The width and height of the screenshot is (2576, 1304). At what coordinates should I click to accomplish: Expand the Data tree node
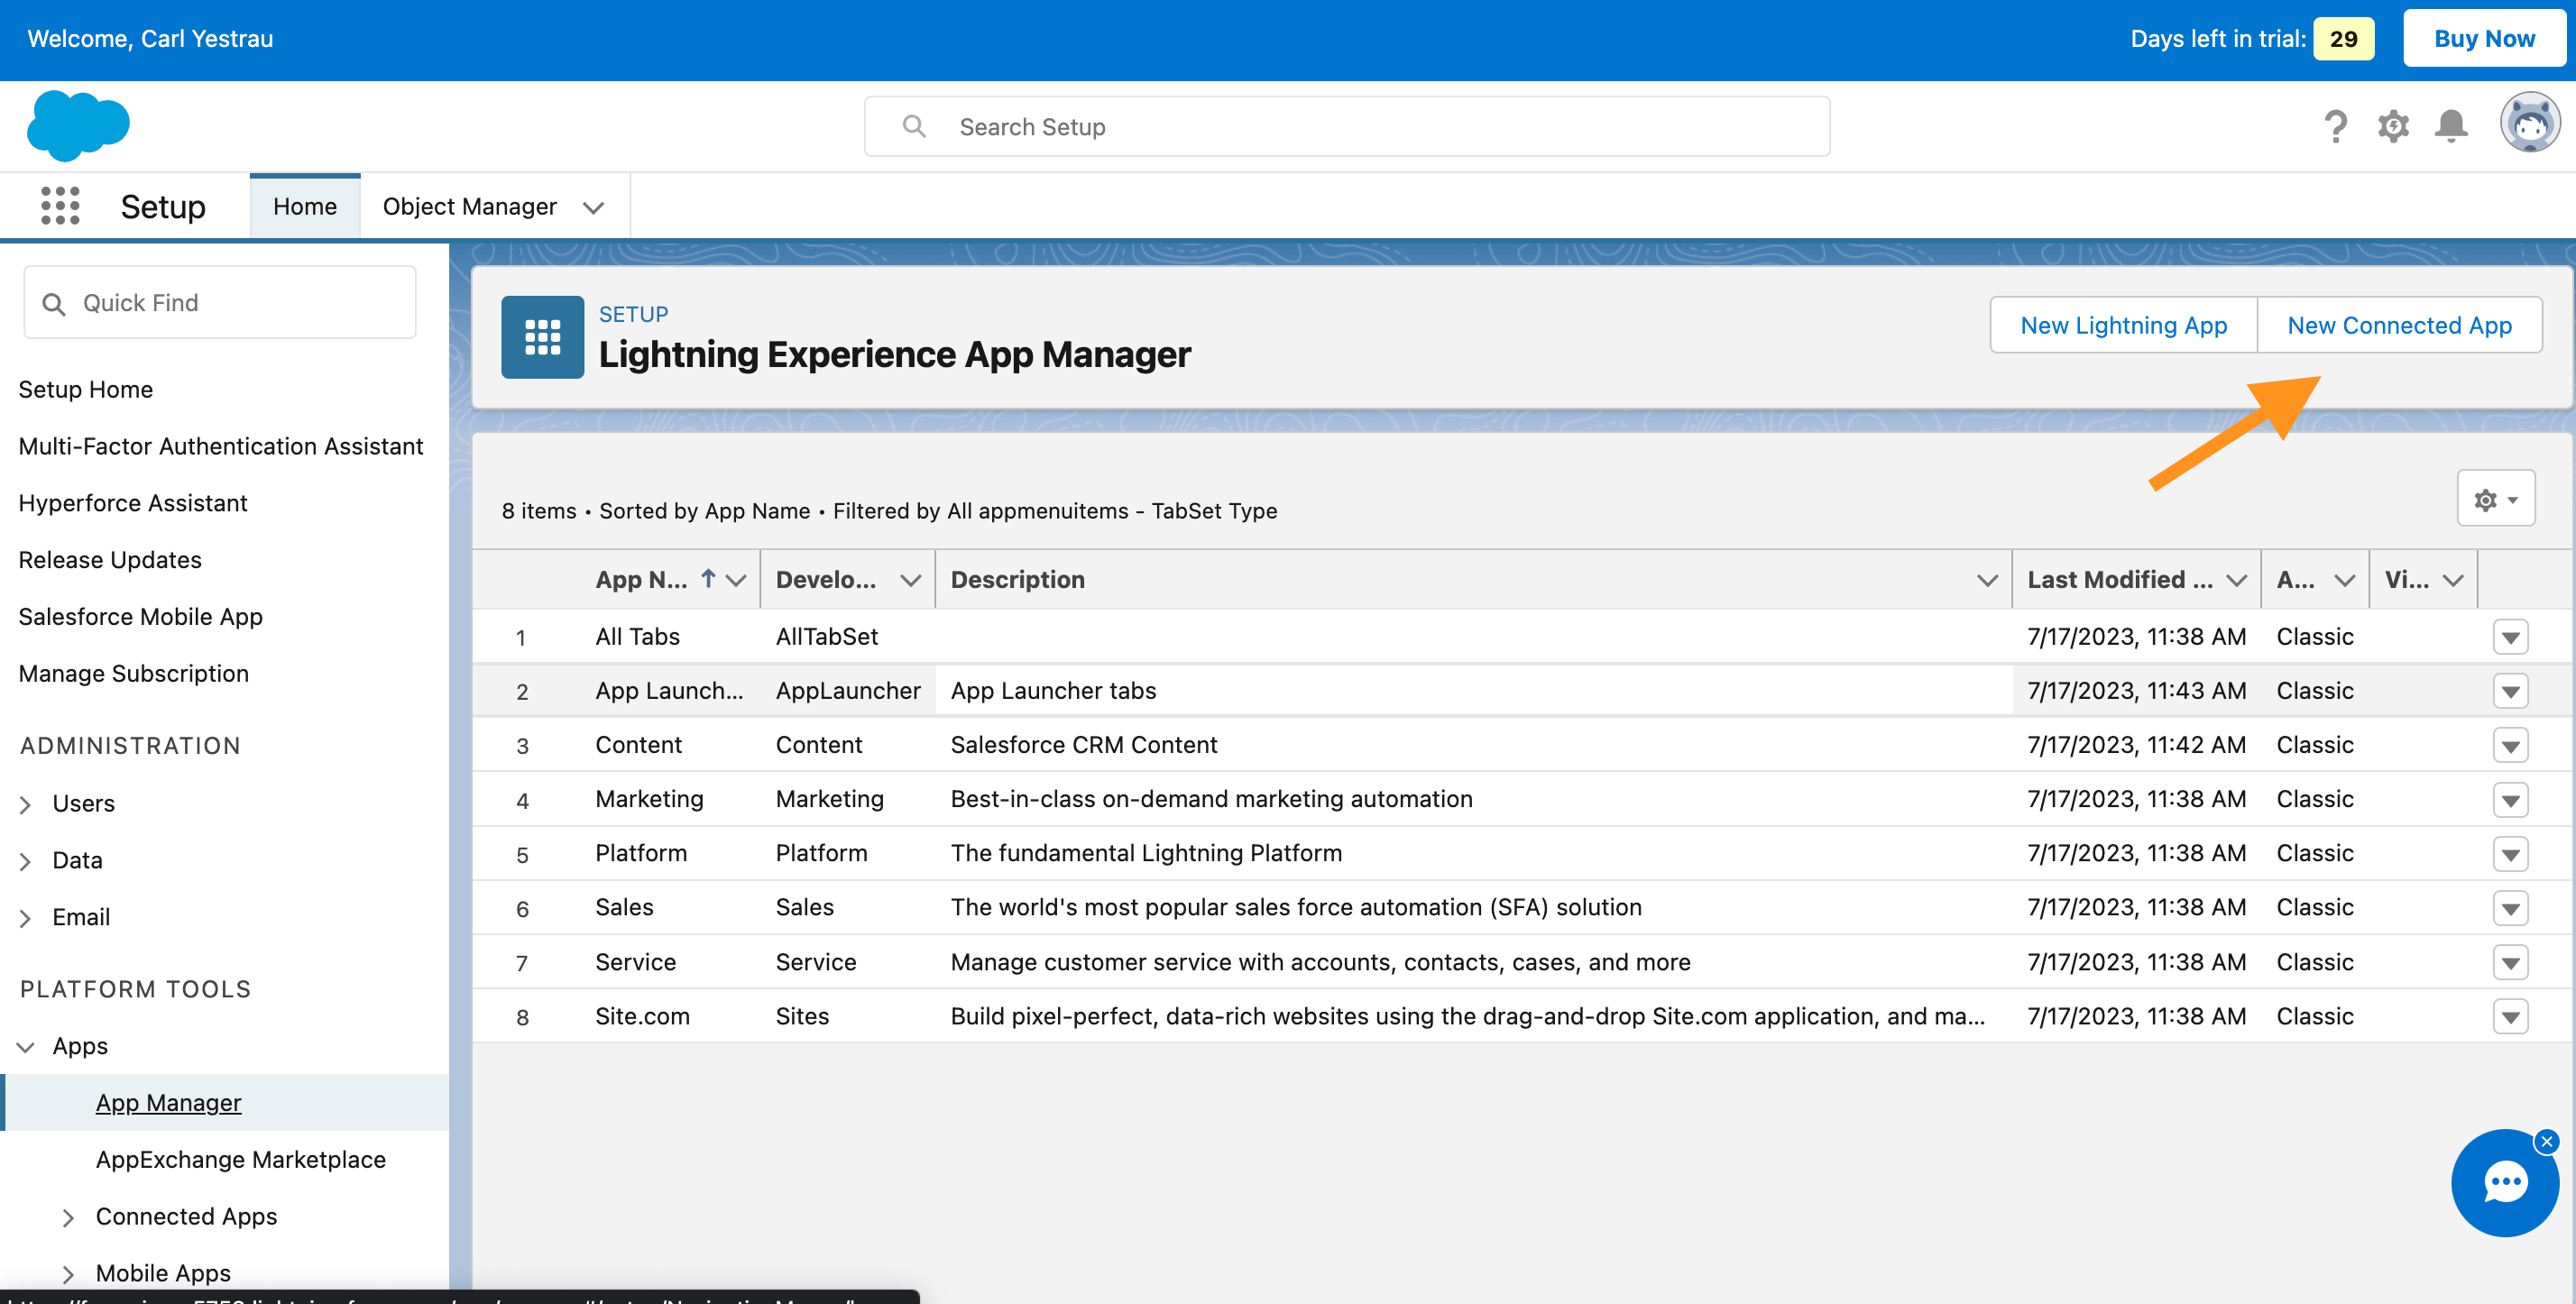[x=26, y=861]
